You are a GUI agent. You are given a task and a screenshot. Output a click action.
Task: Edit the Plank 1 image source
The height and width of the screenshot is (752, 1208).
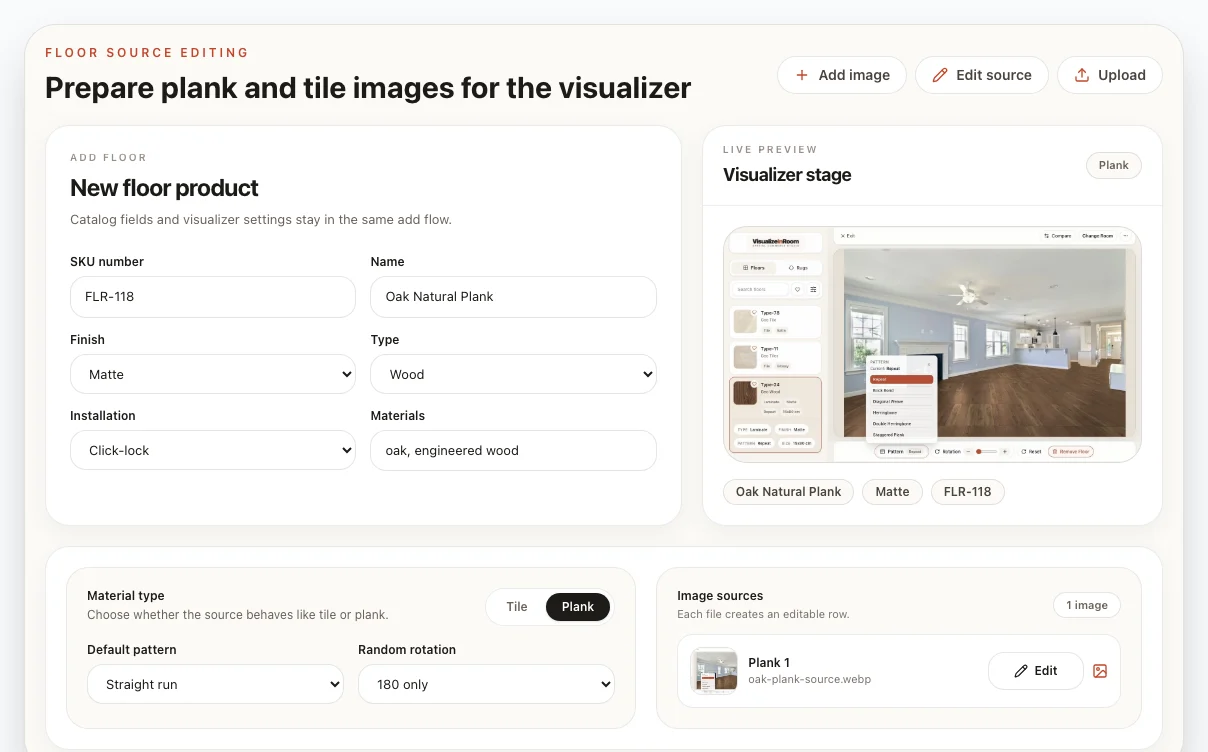click(x=1035, y=671)
